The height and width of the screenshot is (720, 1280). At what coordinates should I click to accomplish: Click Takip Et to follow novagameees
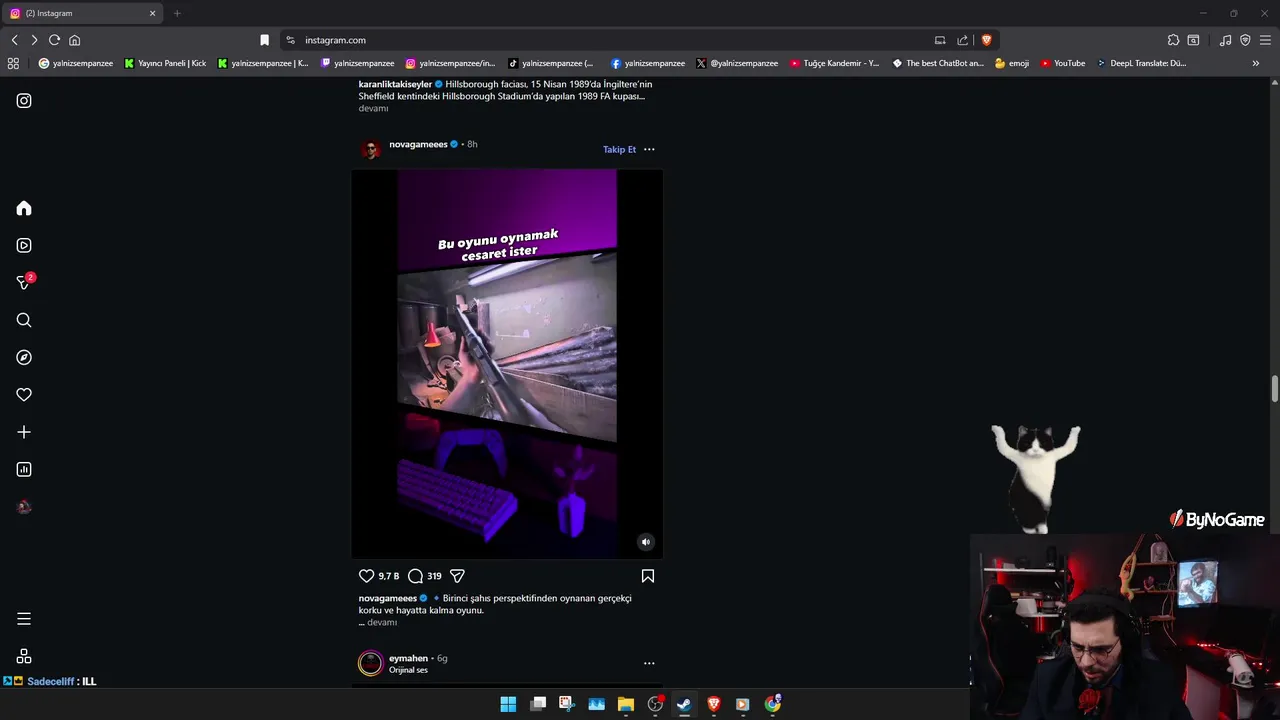(x=619, y=149)
